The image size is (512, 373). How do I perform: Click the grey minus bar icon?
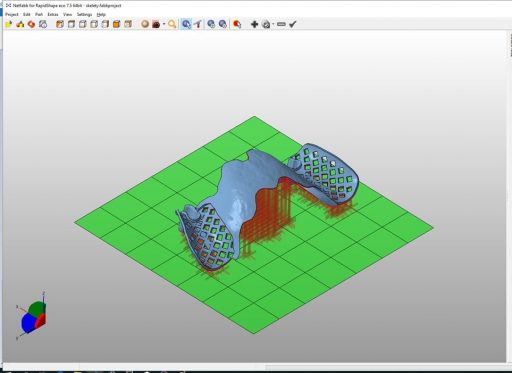click(x=281, y=24)
